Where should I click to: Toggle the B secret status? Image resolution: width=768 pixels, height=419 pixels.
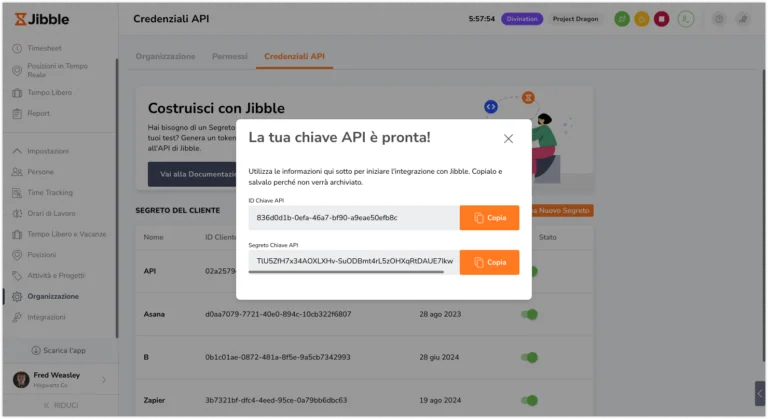tap(529, 357)
